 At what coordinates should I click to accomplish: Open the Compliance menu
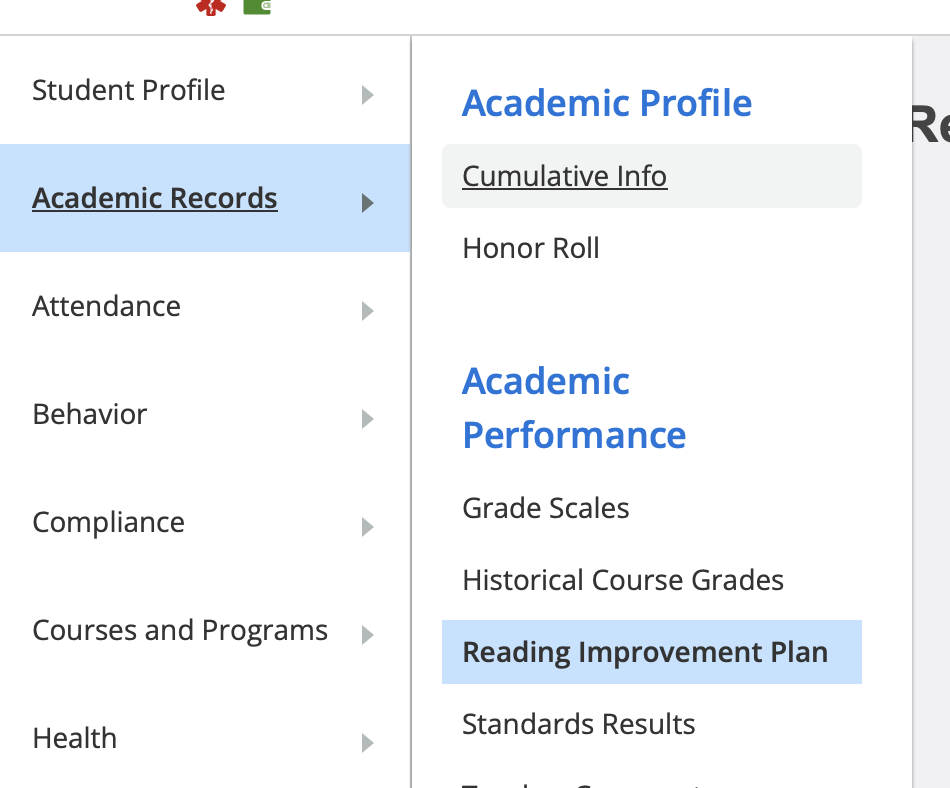coord(108,522)
